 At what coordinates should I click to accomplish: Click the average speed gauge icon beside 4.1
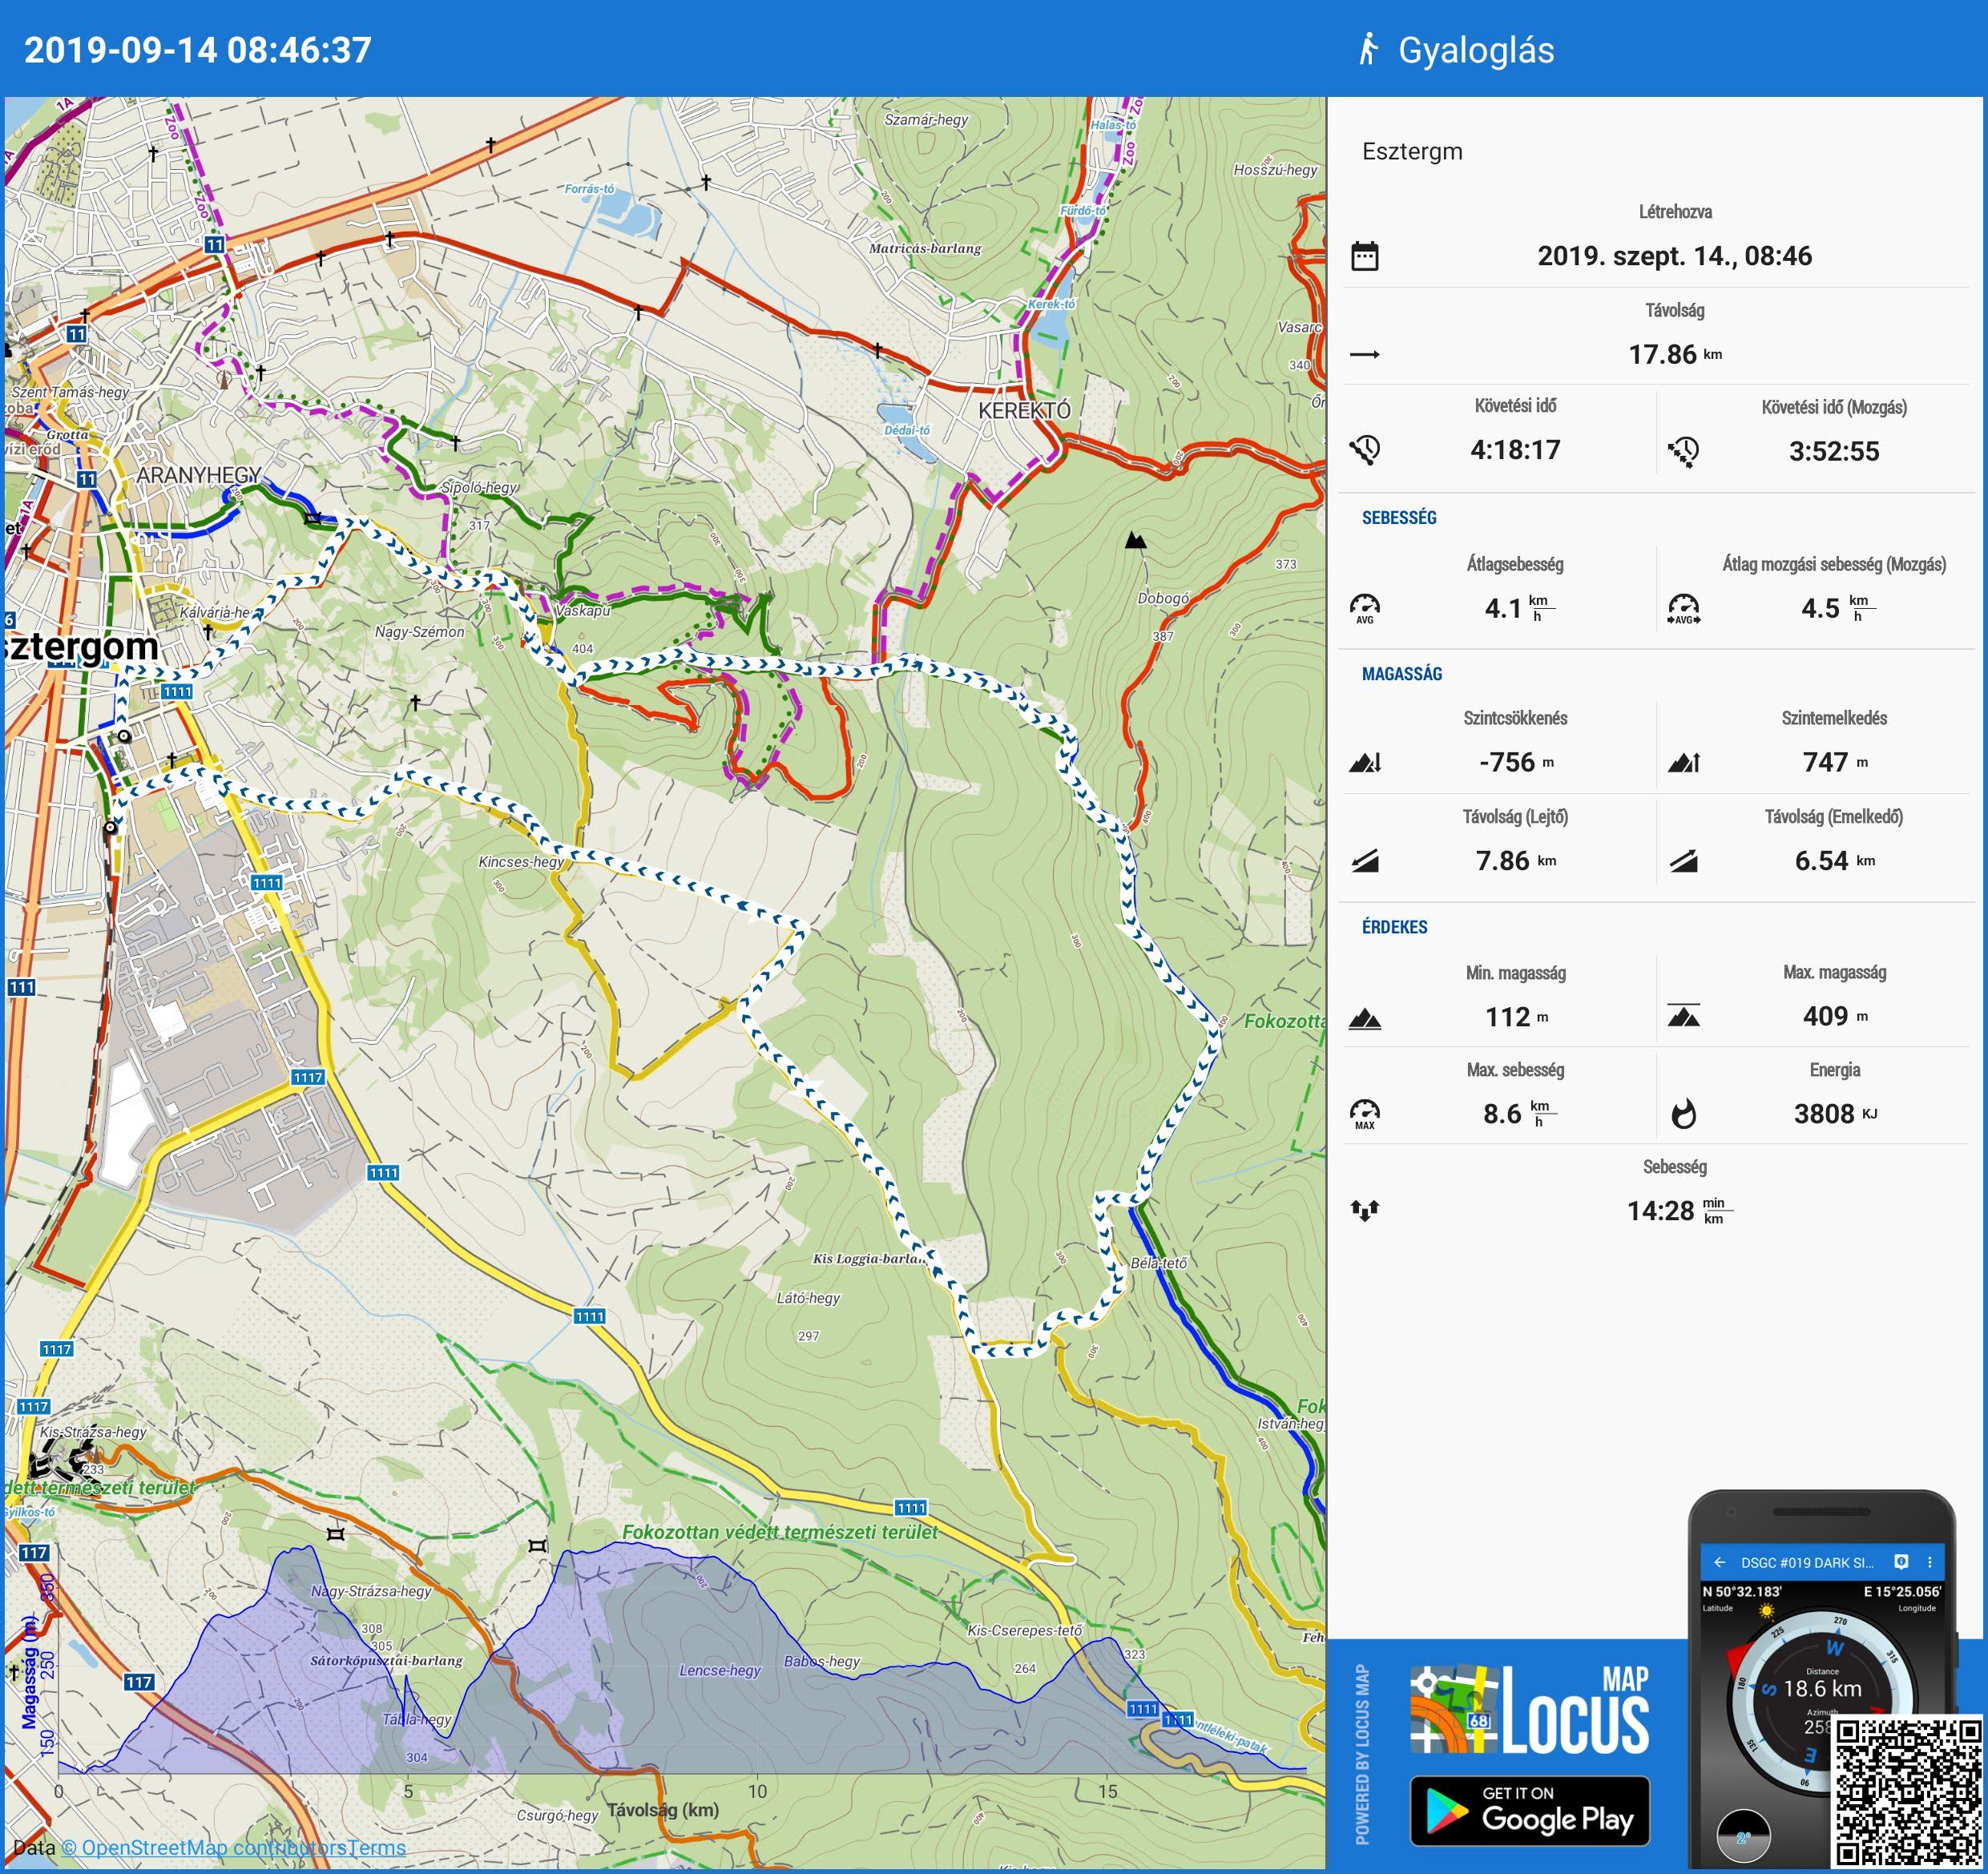point(1365,608)
